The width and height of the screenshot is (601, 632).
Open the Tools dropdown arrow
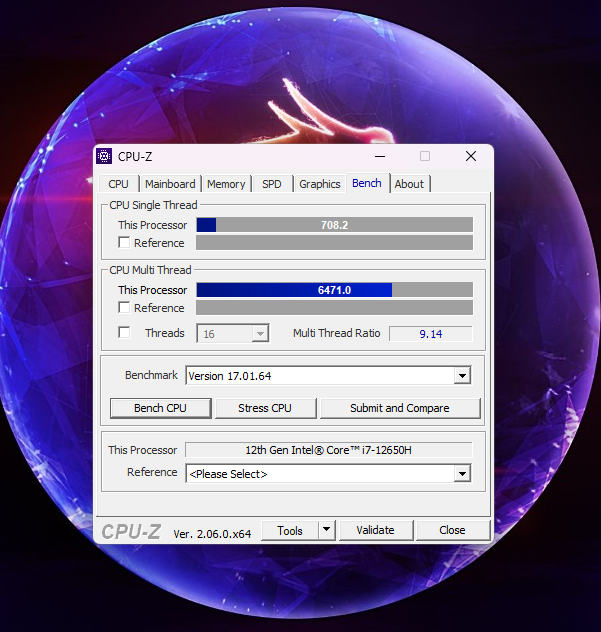pyautogui.click(x=327, y=530)
